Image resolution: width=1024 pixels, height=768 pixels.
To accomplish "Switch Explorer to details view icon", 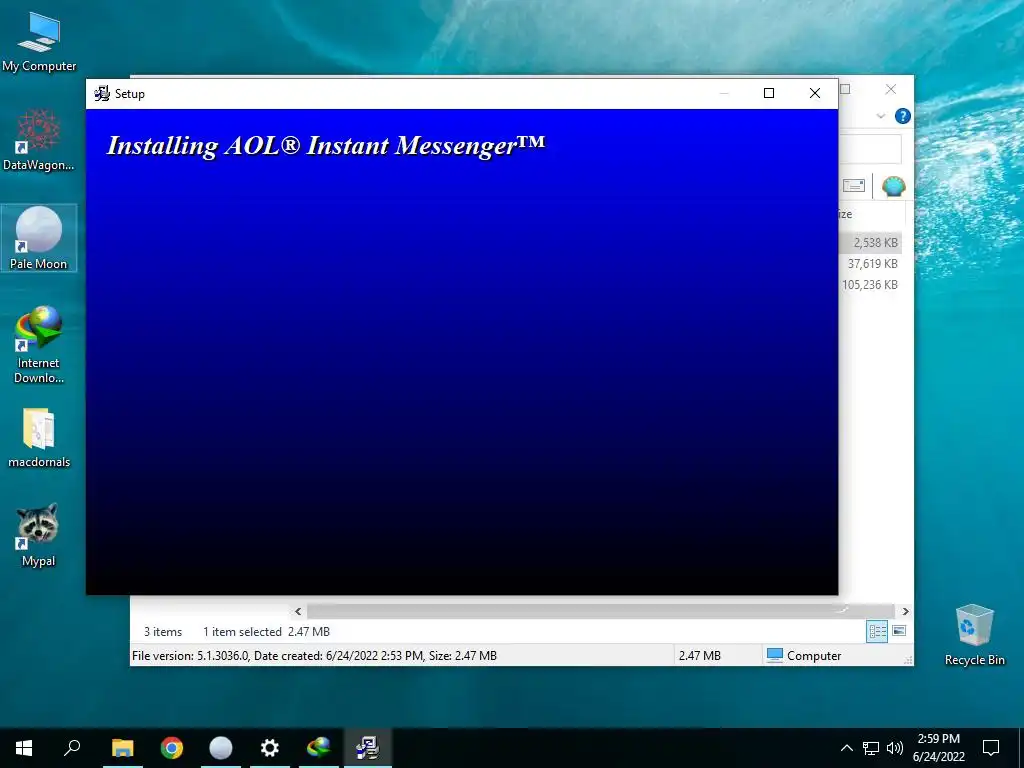I will [877, 632].
